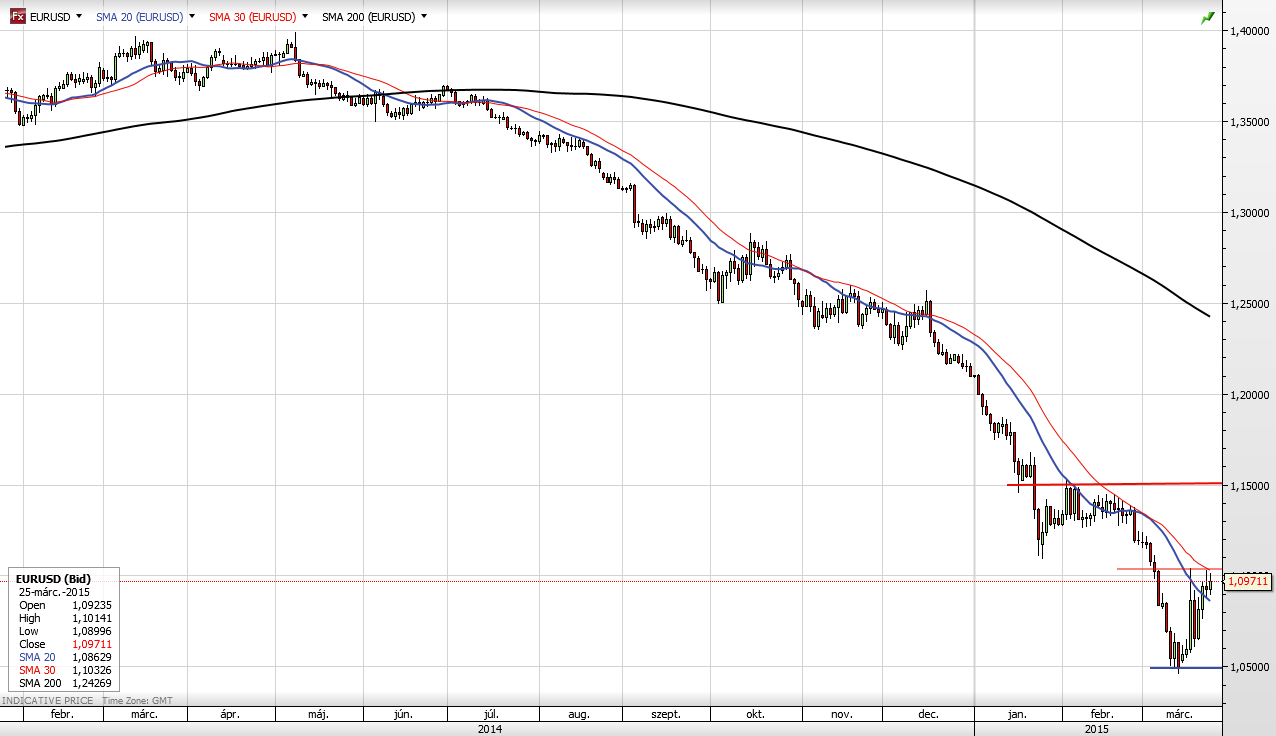Viewport: 1276px width, 736px height.
Task: Click the szept. month label on the time axis
Action: click(x=666, y=715)
